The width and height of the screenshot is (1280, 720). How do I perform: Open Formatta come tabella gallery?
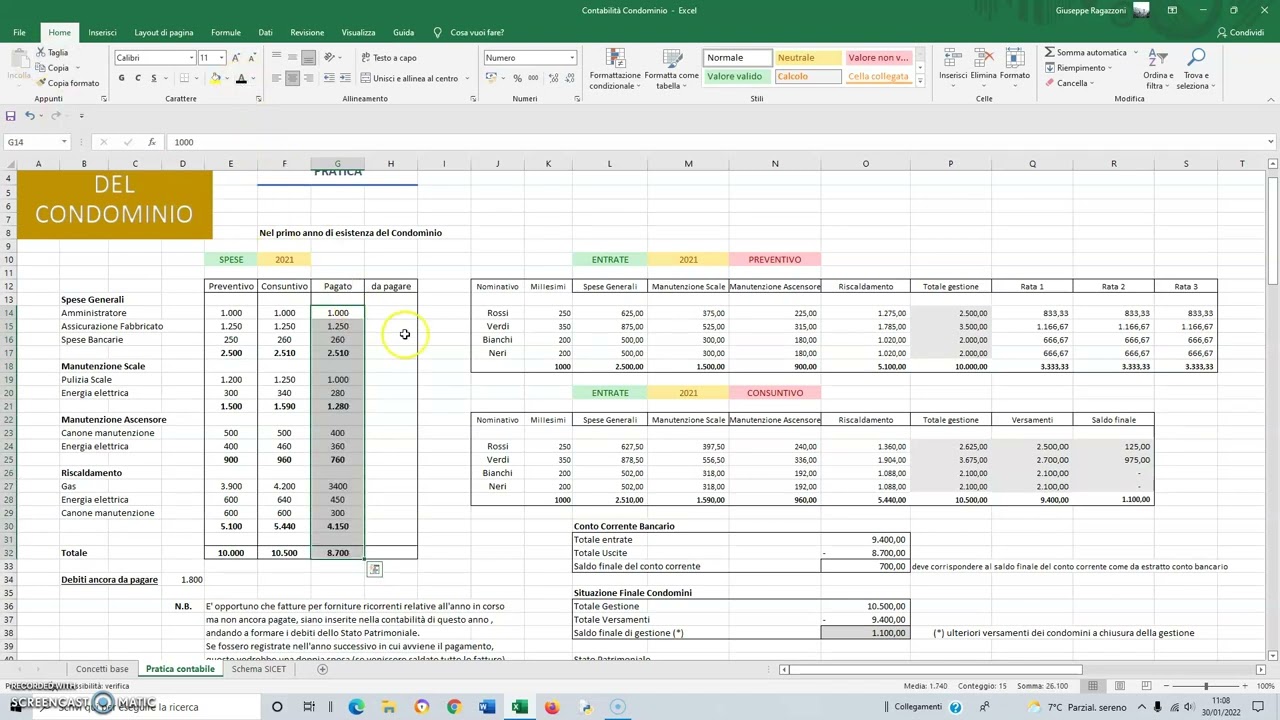[671, 69]
